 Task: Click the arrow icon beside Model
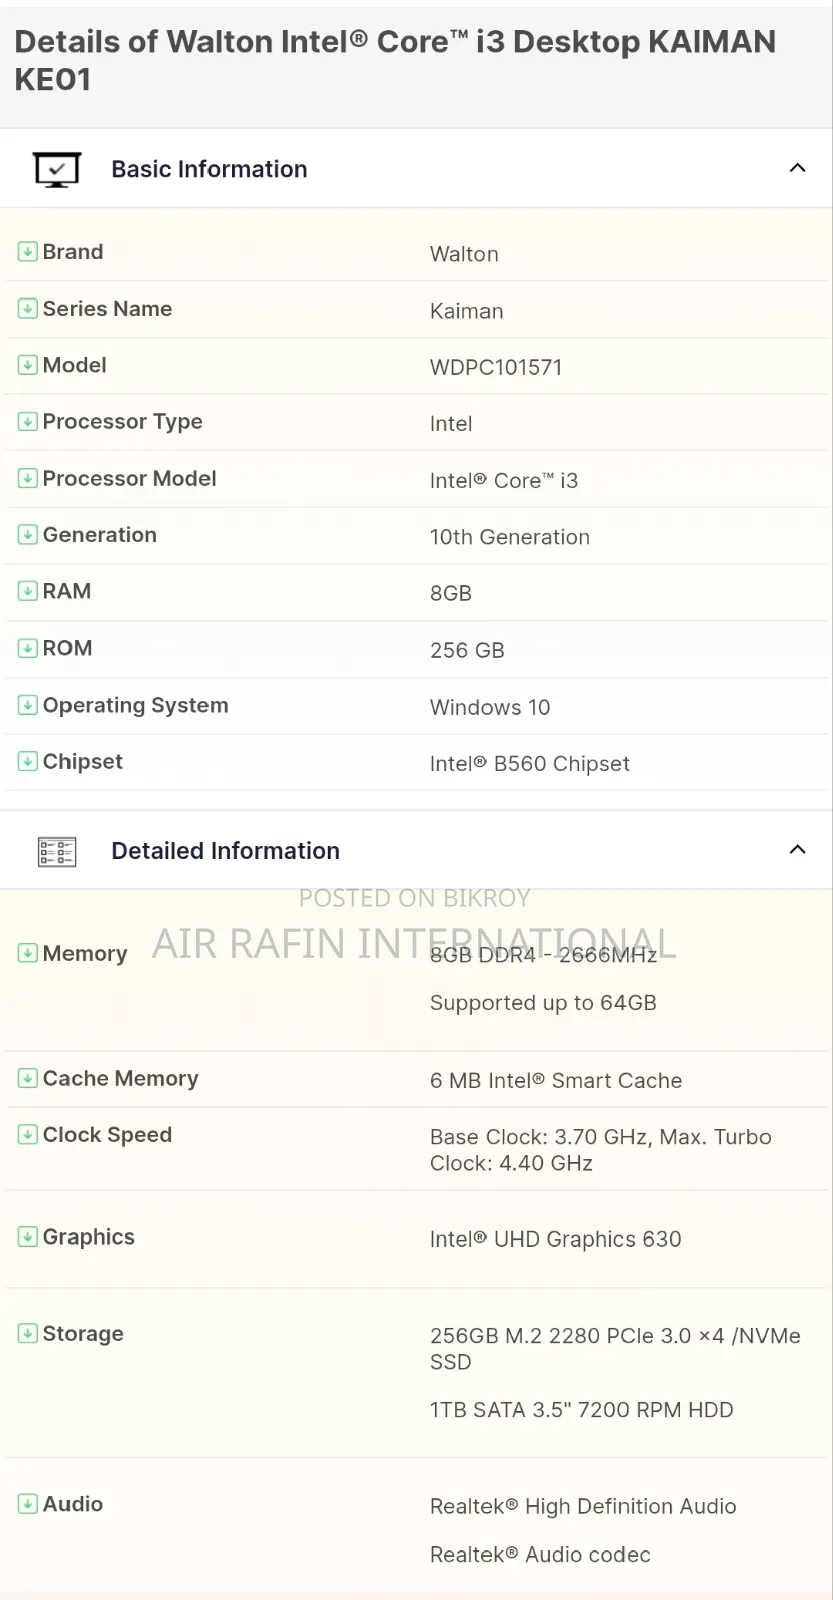[28, 365]
